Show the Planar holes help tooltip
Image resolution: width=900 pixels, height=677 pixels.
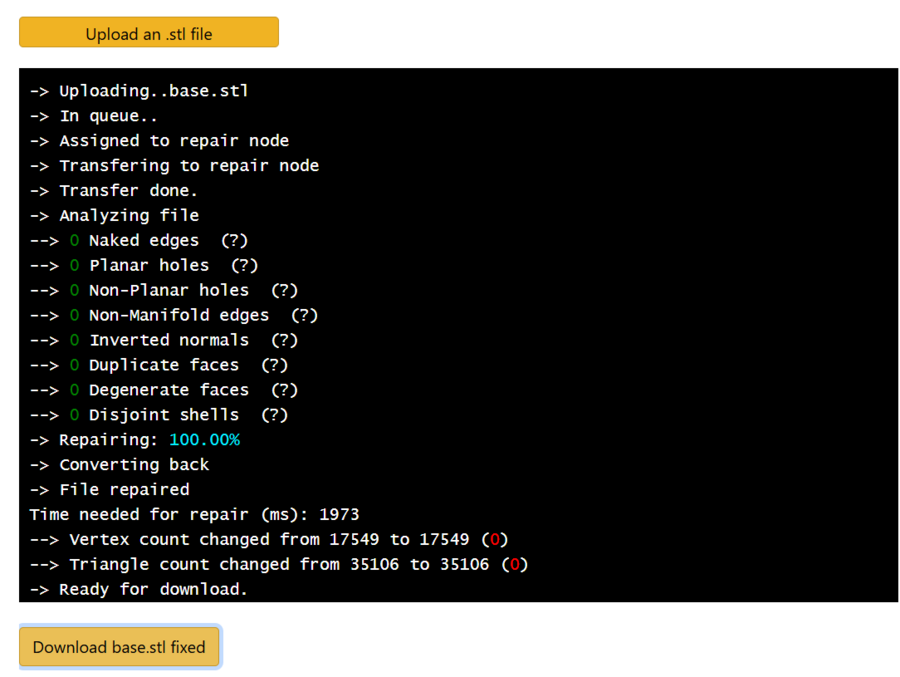[244, 265]
